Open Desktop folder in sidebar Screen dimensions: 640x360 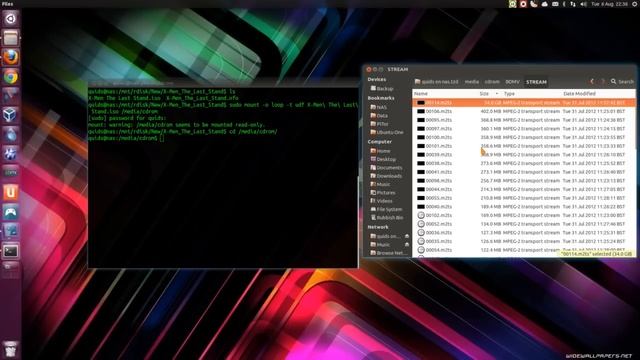point(383,159)
